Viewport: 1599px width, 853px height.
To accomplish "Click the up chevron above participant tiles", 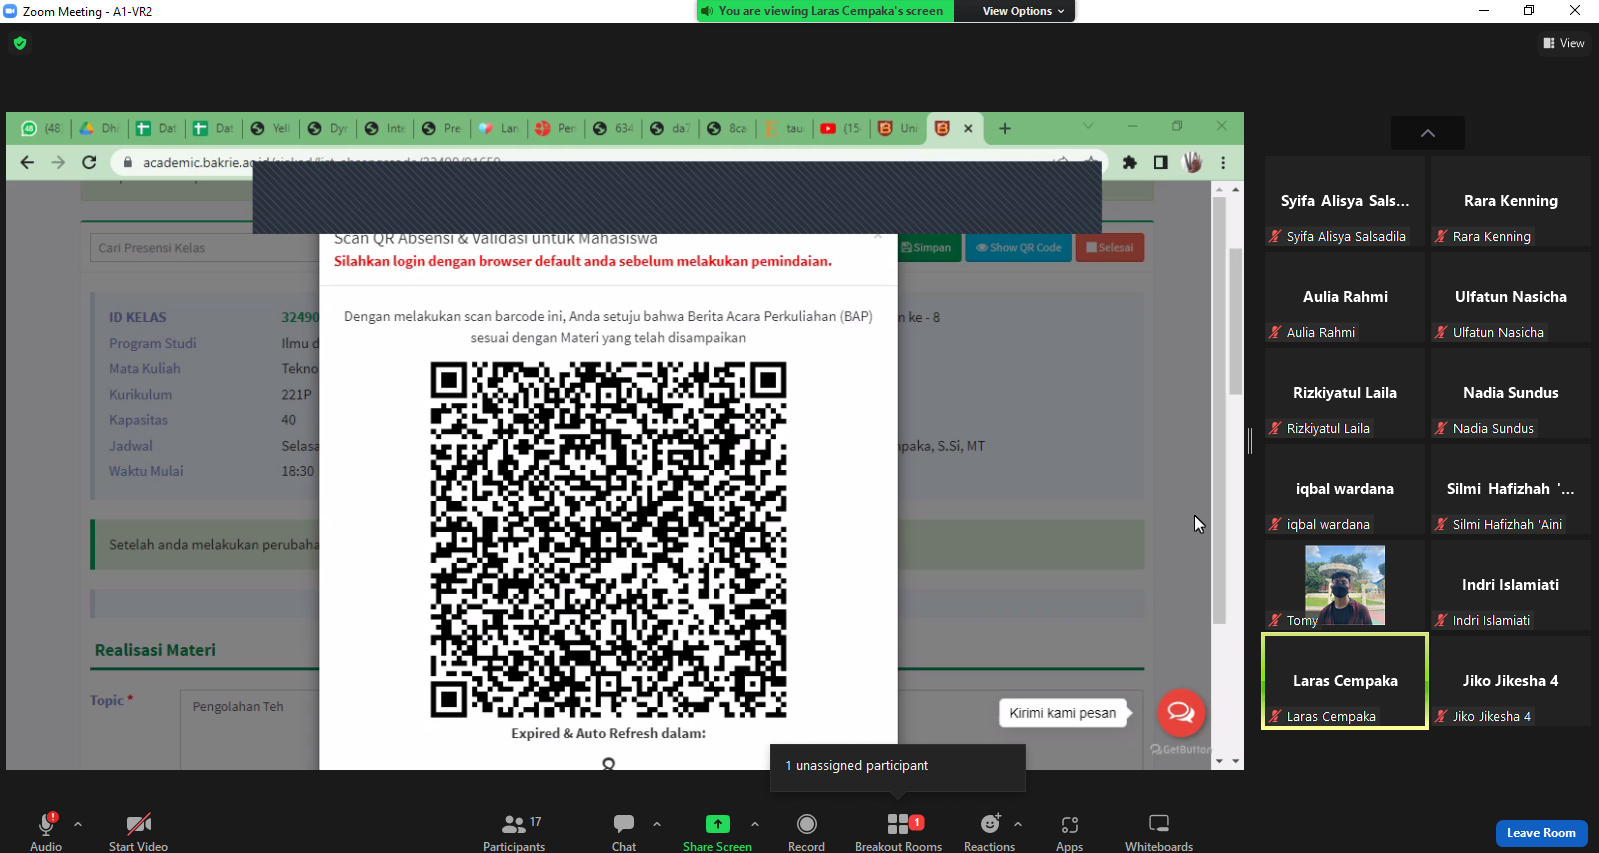I will 1428,133.
